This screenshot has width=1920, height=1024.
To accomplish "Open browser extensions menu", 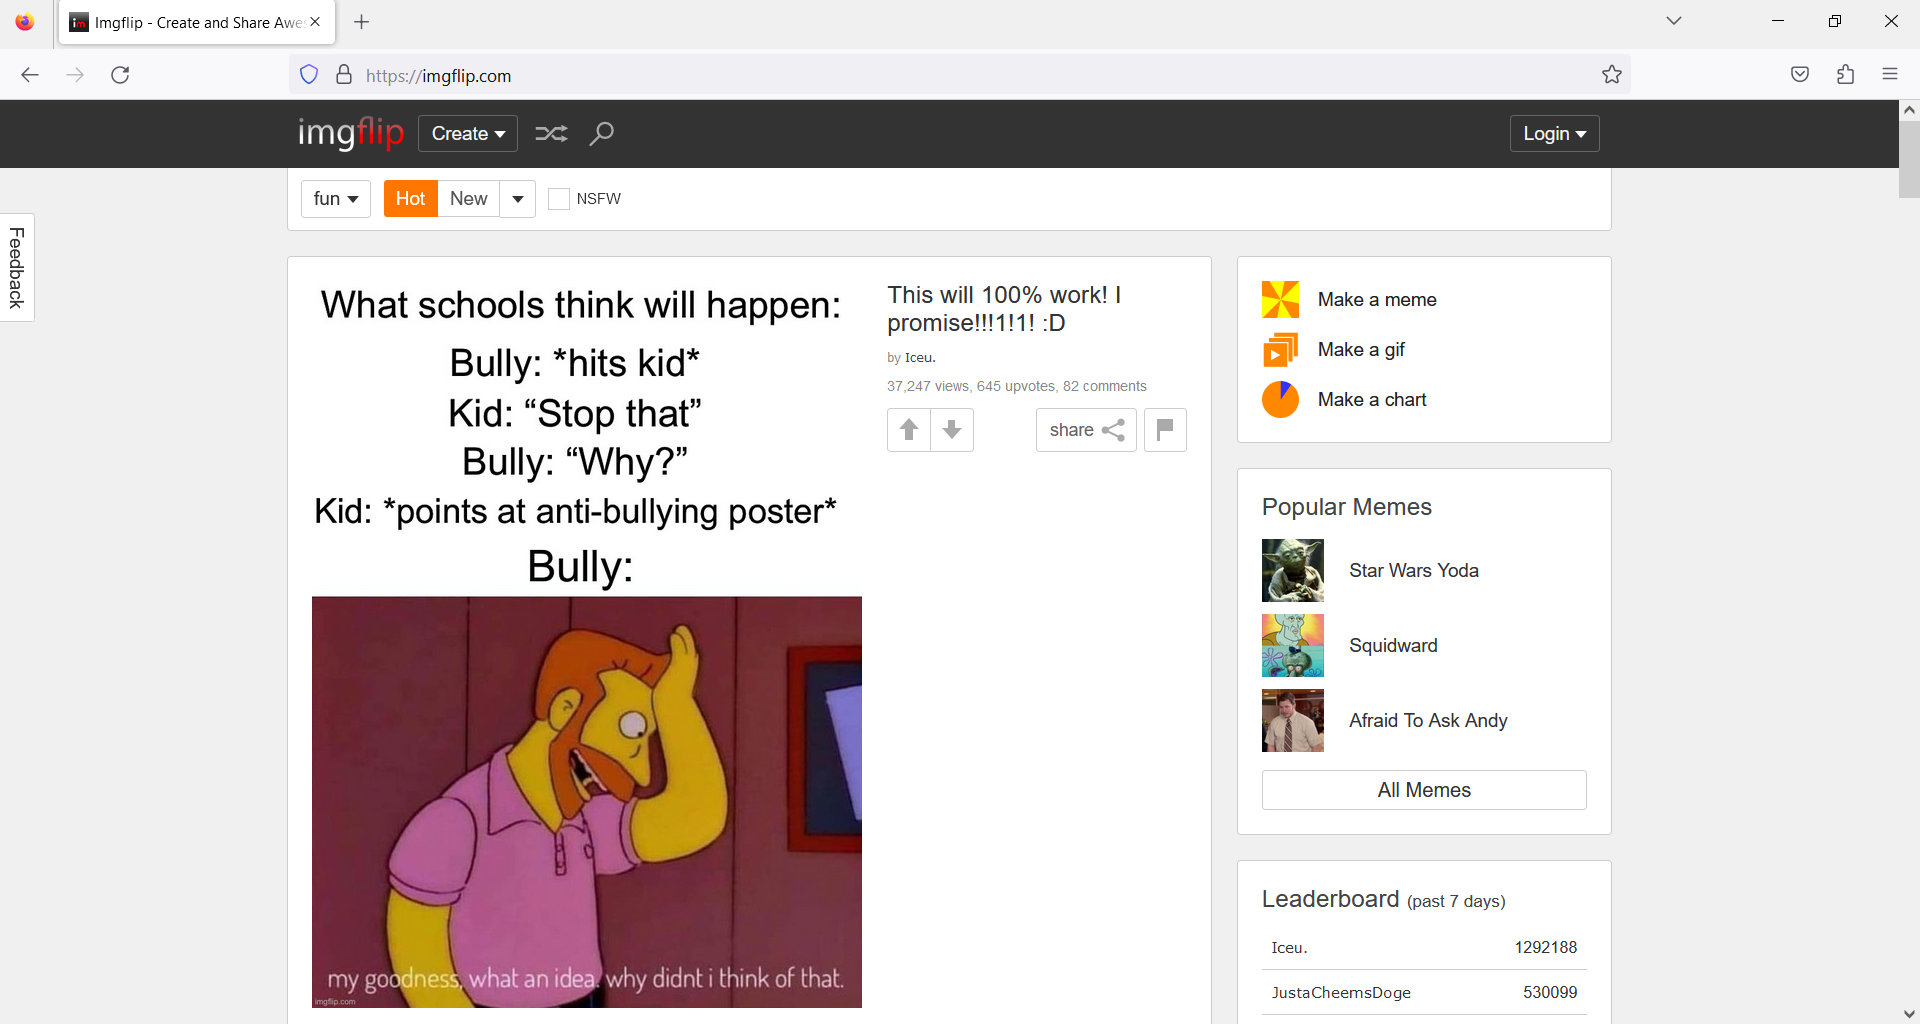I will coord(1846,75).
